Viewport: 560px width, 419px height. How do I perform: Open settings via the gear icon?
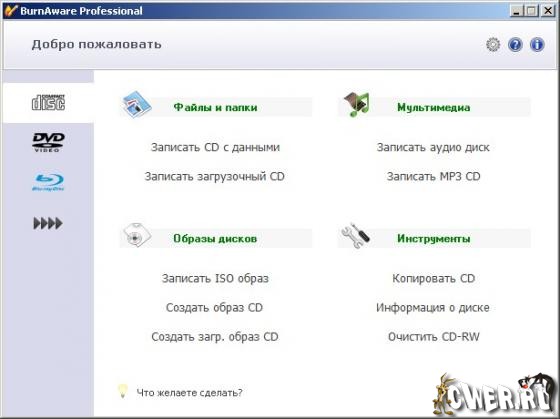point(493,45)
